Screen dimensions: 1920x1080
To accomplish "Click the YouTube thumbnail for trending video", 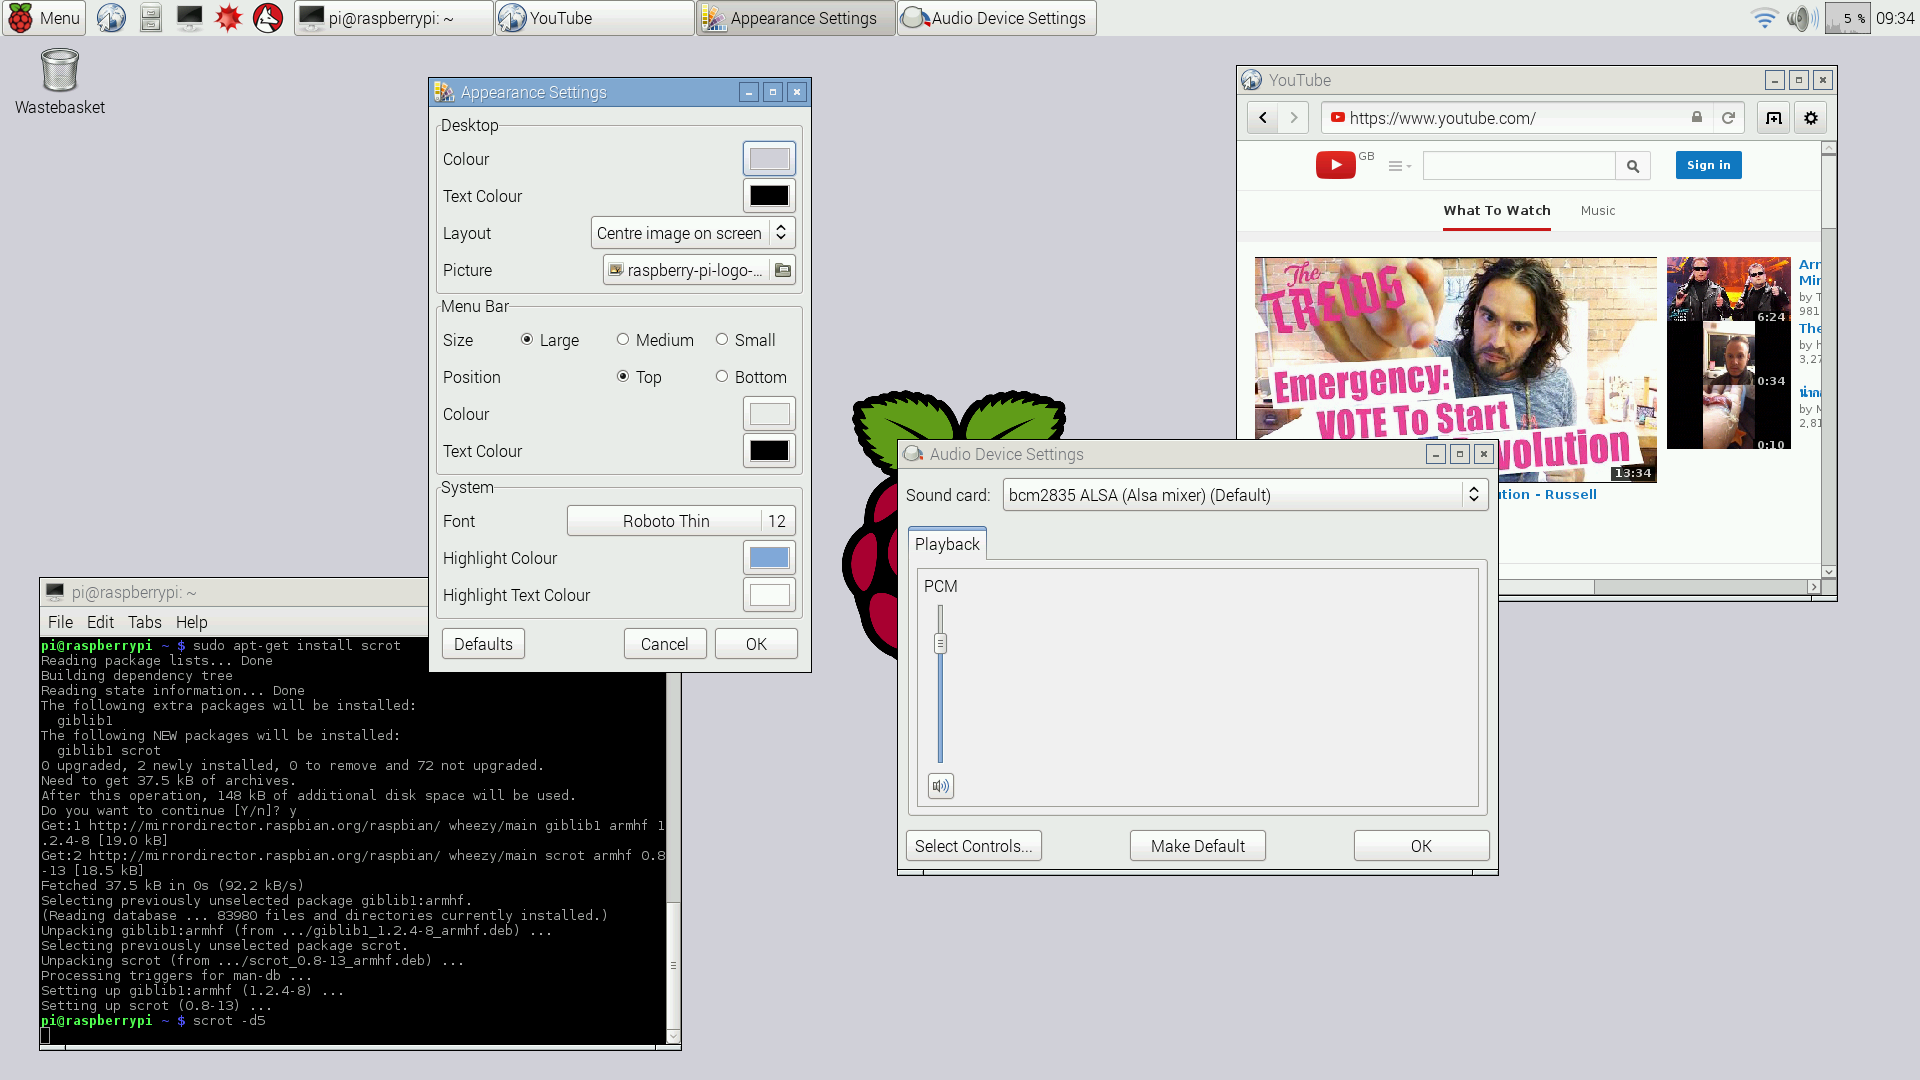I will tap(1455, 369).
